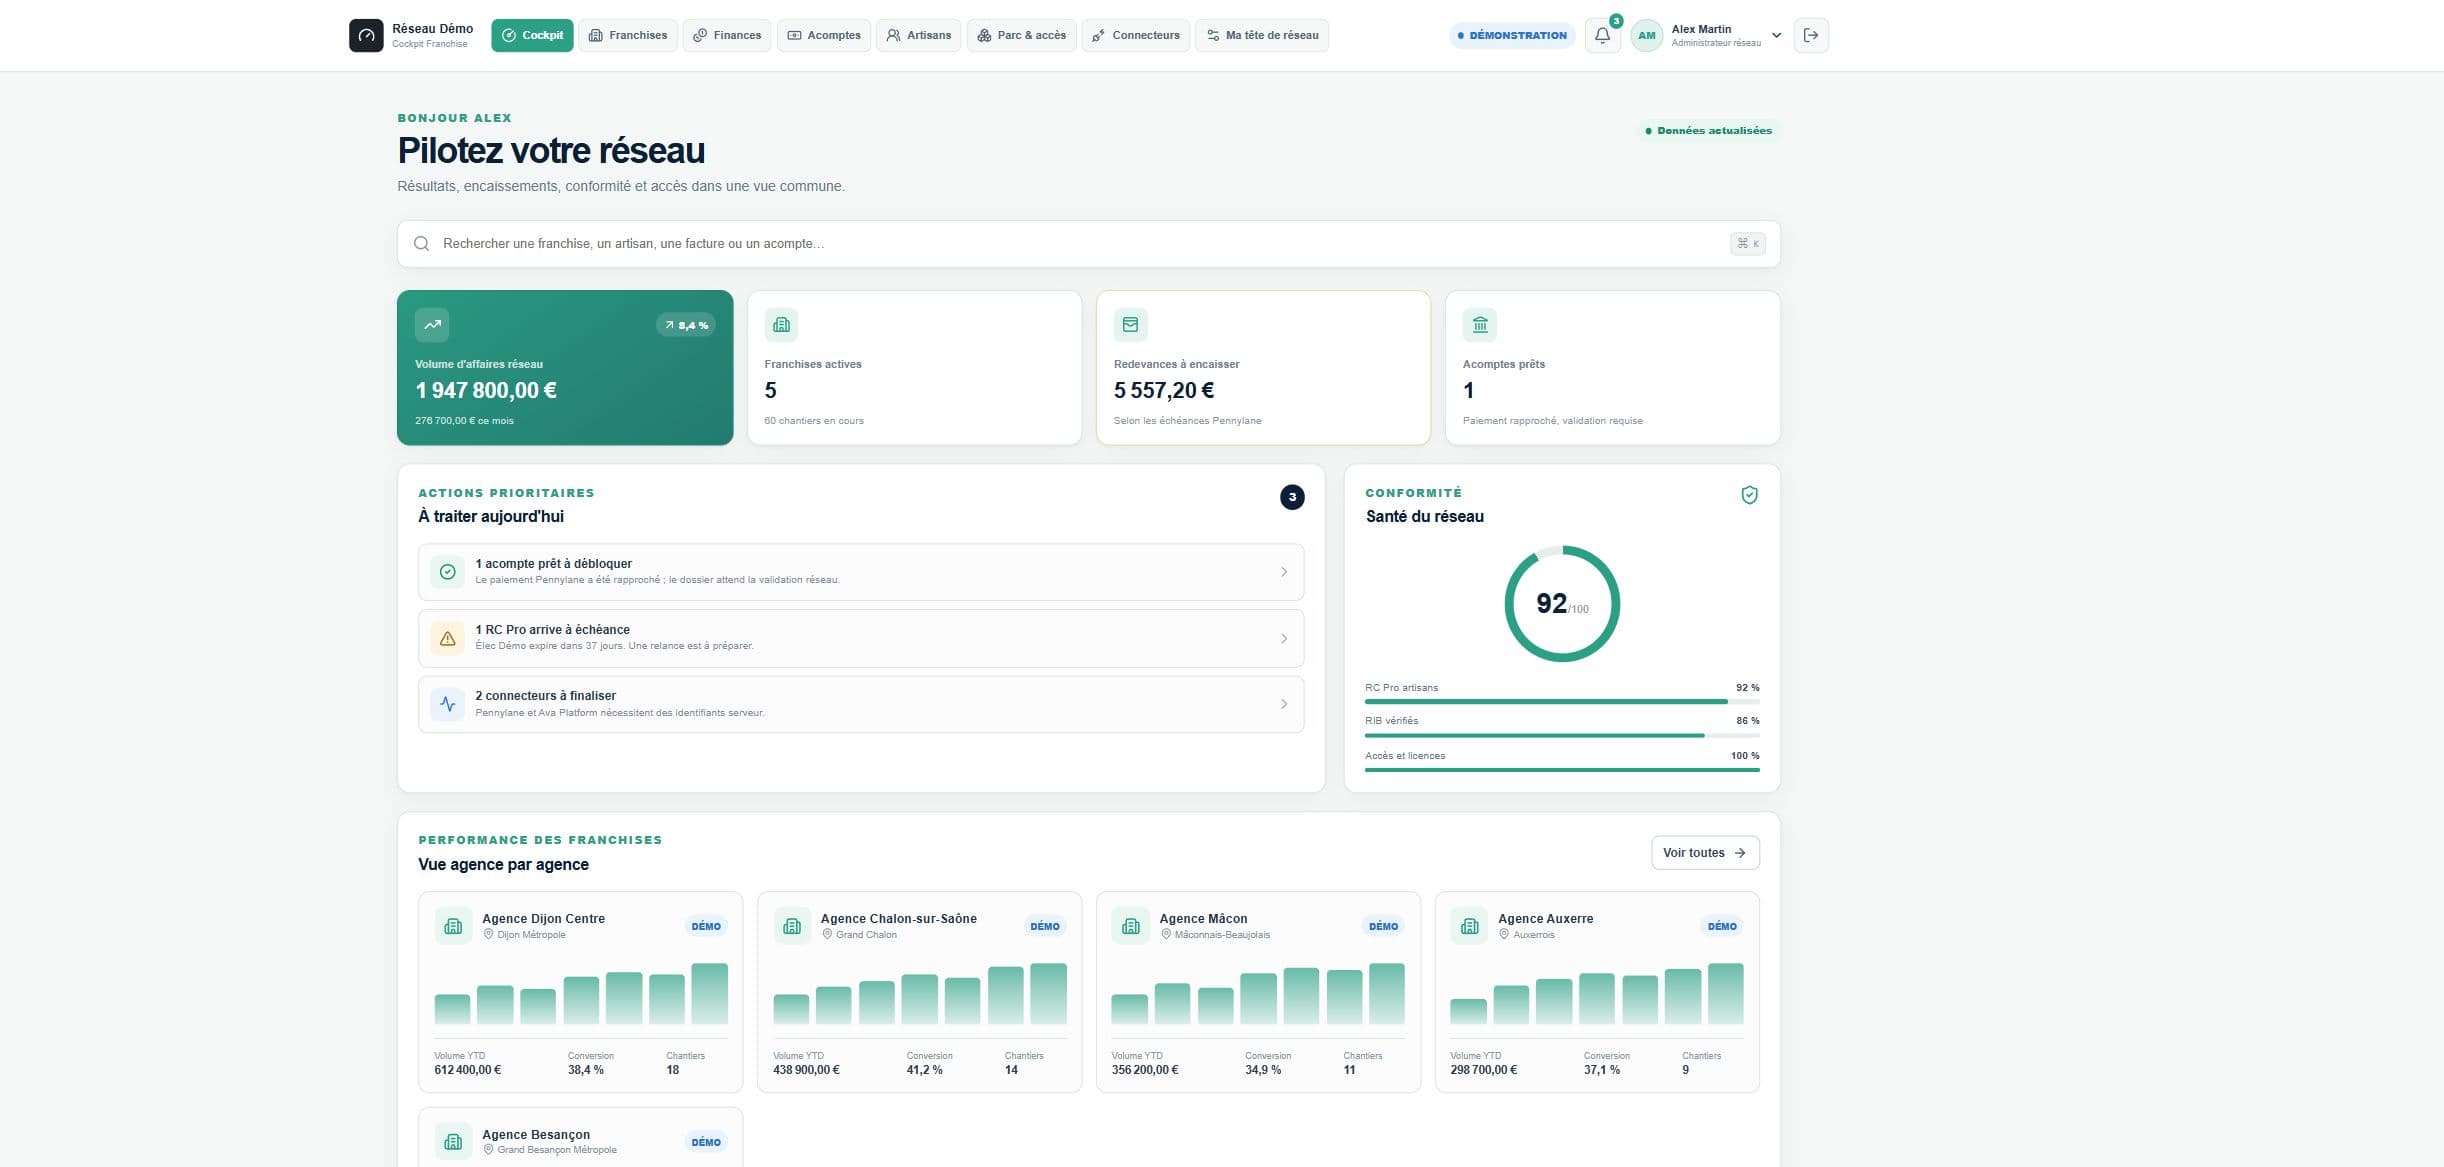Click the DÉMONSTRATION badge
Image resolution: width=2444 pixels, height=1167 pixels.
[x=1512, y=35]
